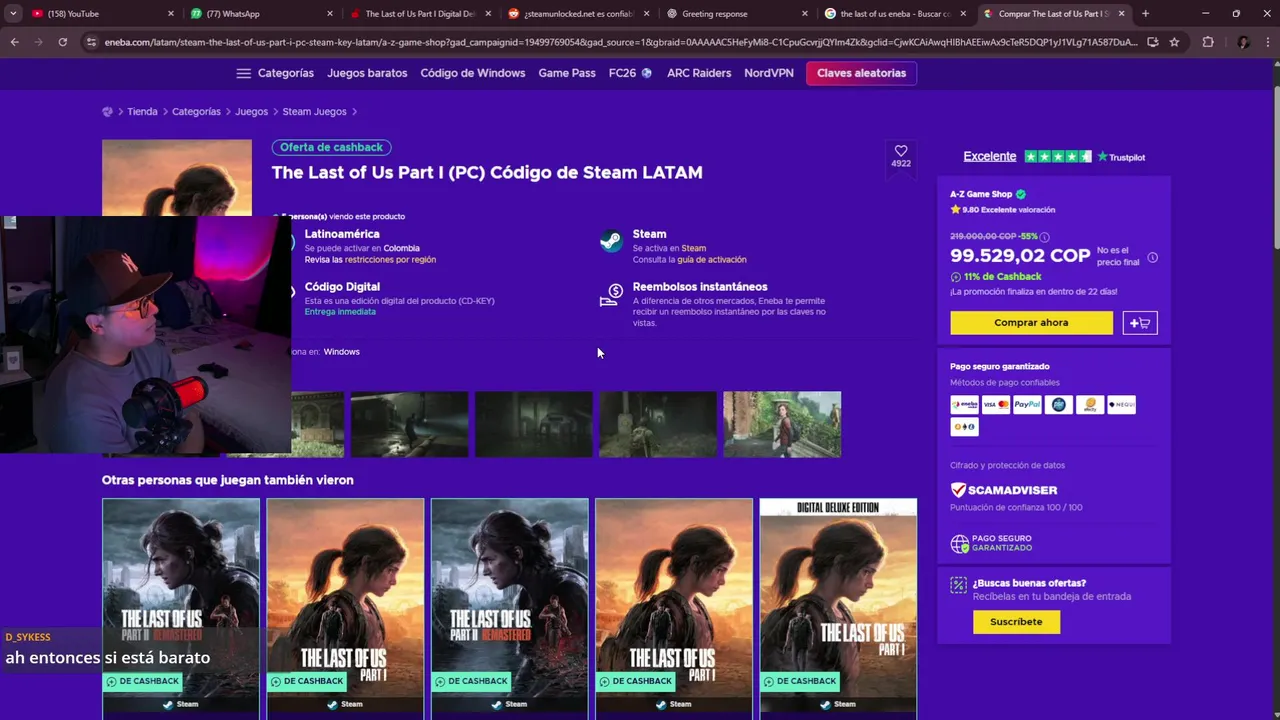
Task: Click the Claves aleatorias button
Action: coord(861,73)
